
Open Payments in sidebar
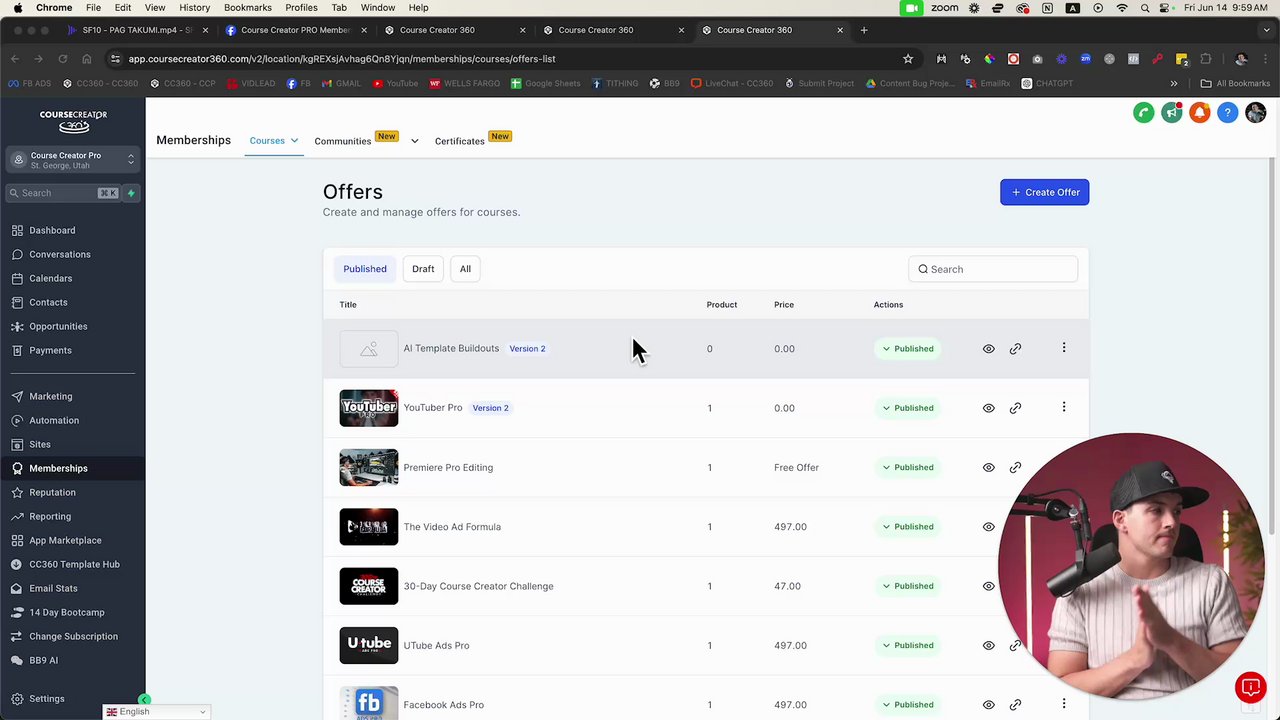click(x=50, y=350)
